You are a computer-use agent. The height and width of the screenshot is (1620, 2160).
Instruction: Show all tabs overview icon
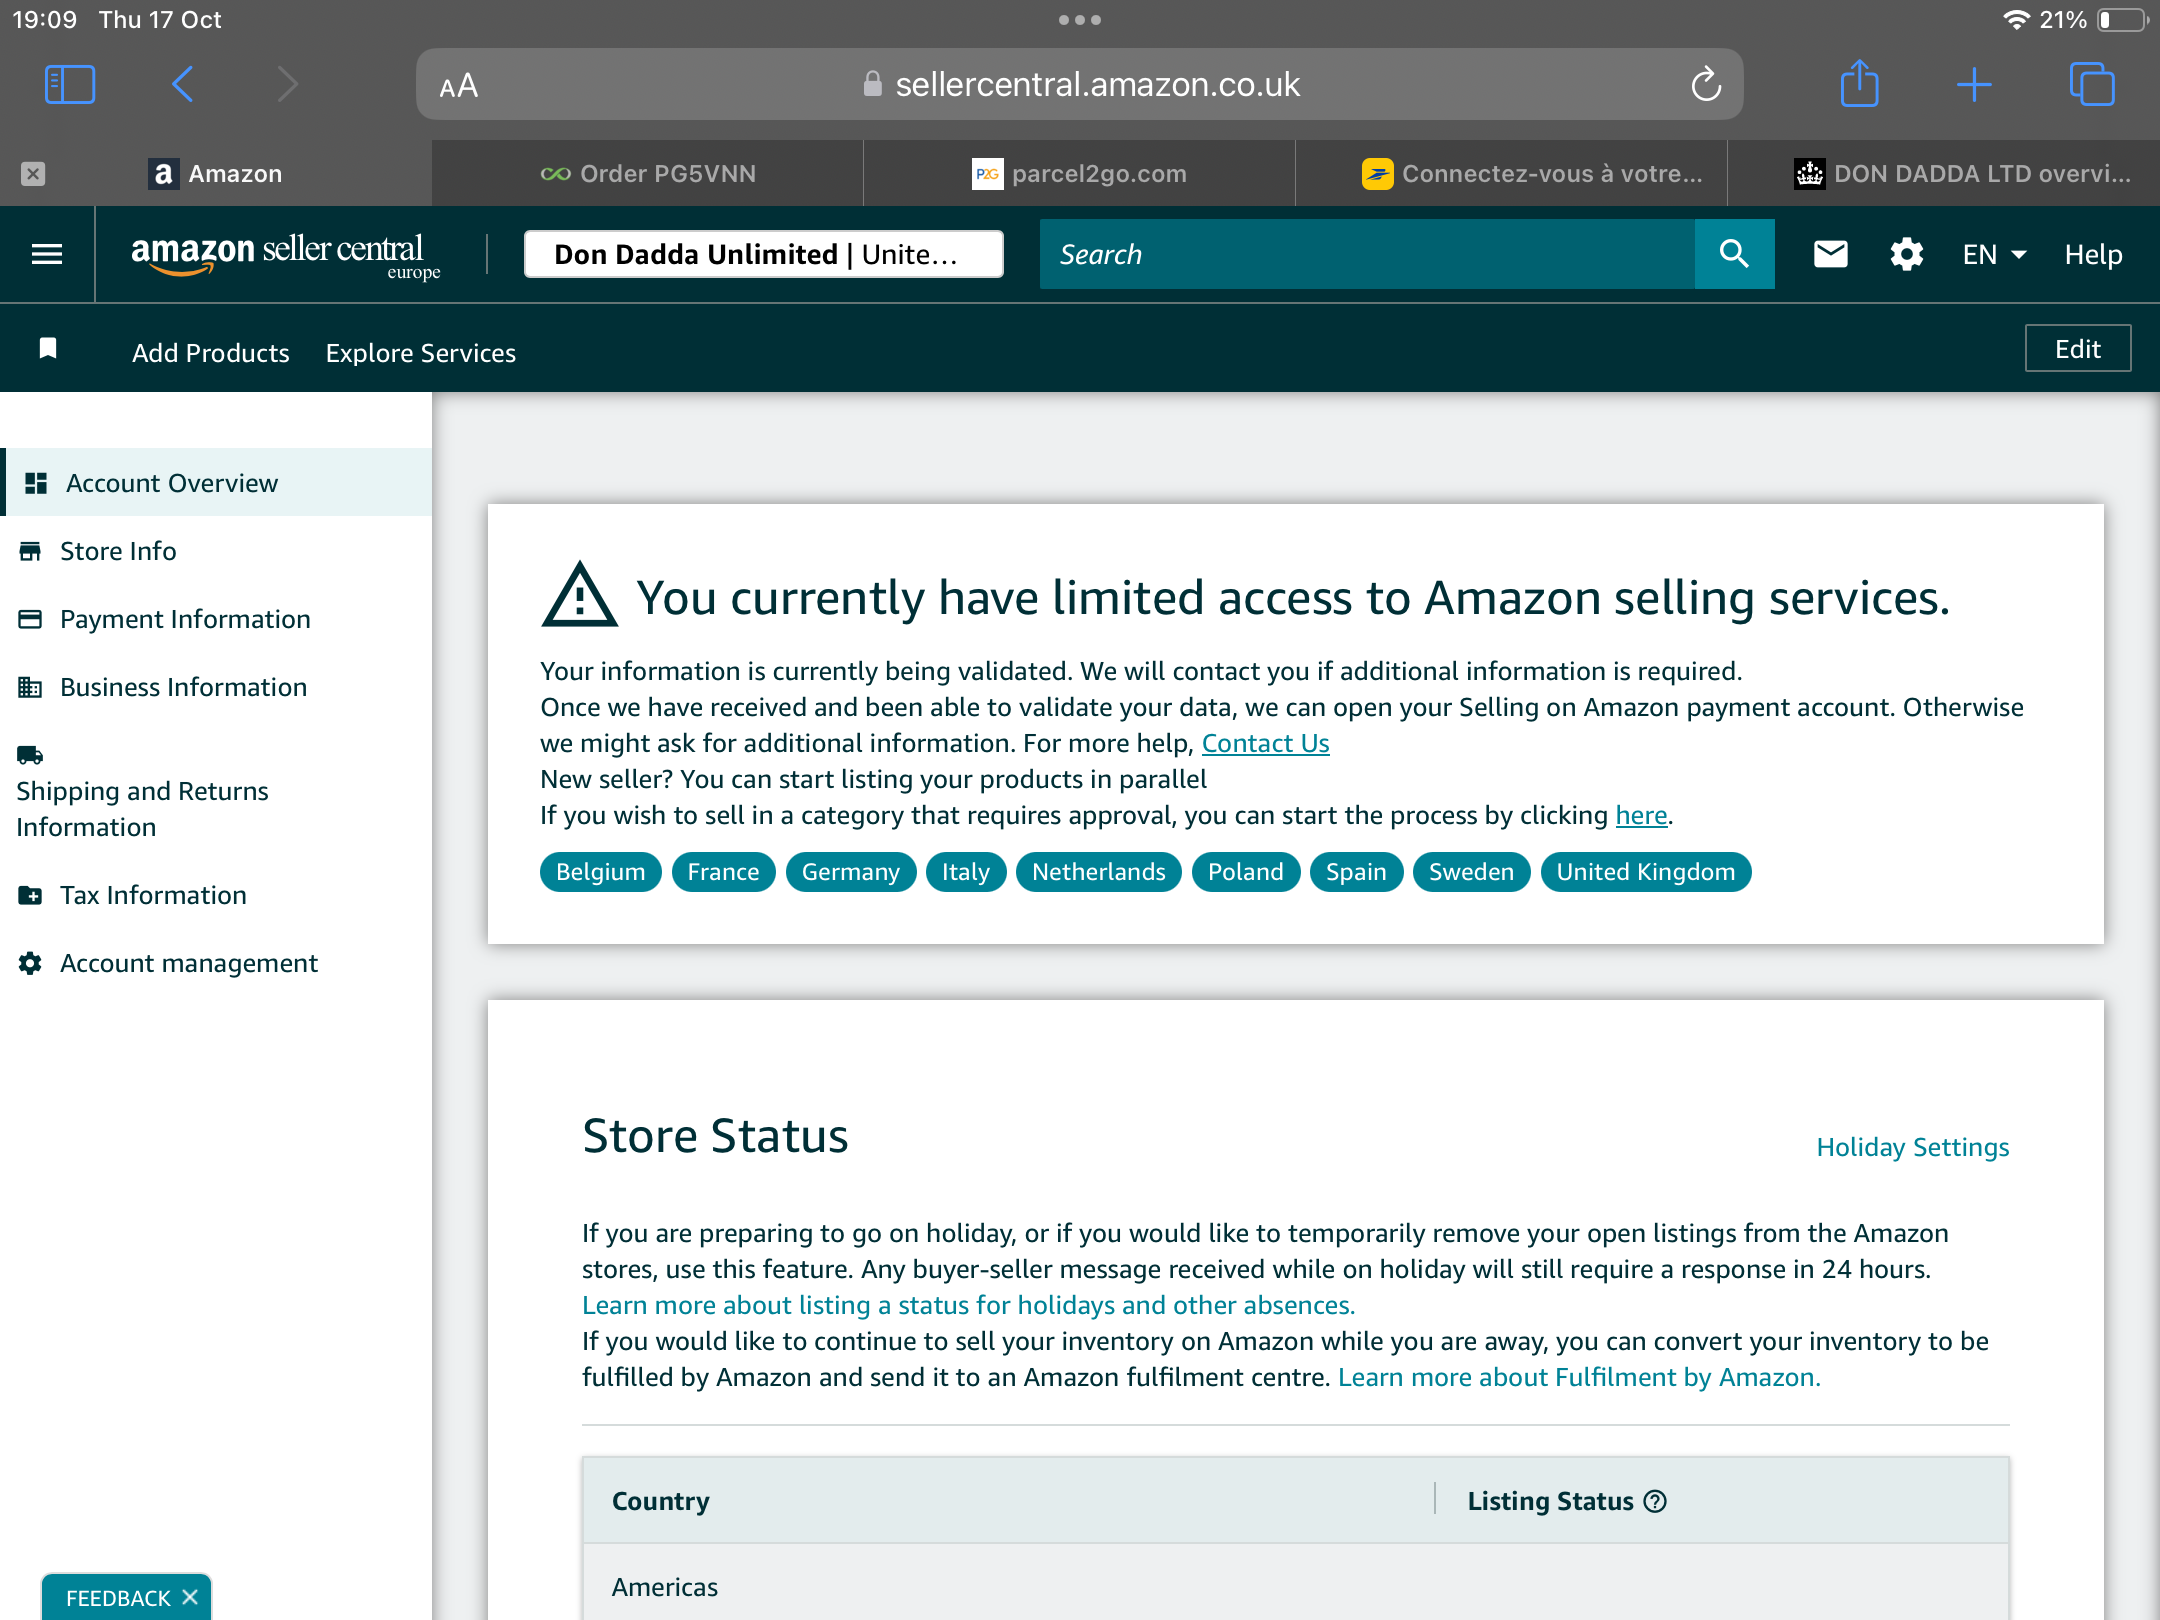click(2092, 84)
